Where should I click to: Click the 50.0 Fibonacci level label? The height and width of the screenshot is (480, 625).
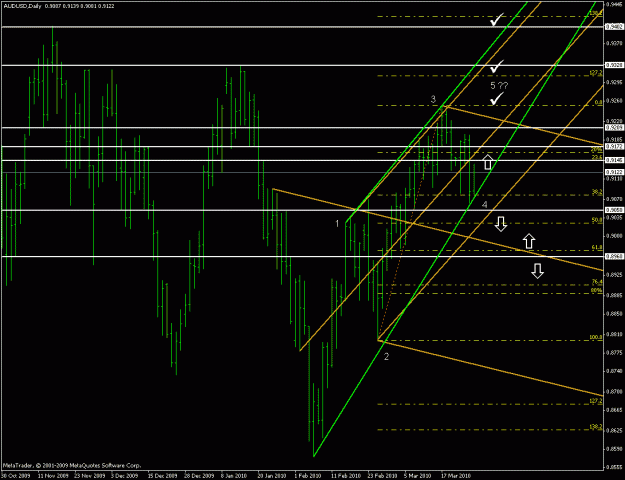(597, 220)
